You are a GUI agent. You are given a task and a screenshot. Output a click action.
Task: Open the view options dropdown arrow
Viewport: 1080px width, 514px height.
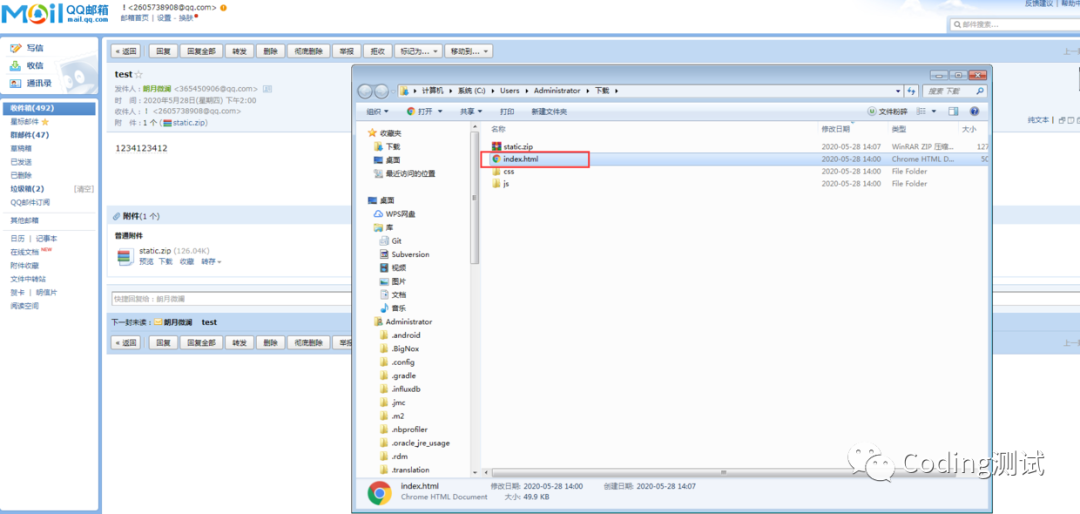pyautogui.click(x=933, y=112)
